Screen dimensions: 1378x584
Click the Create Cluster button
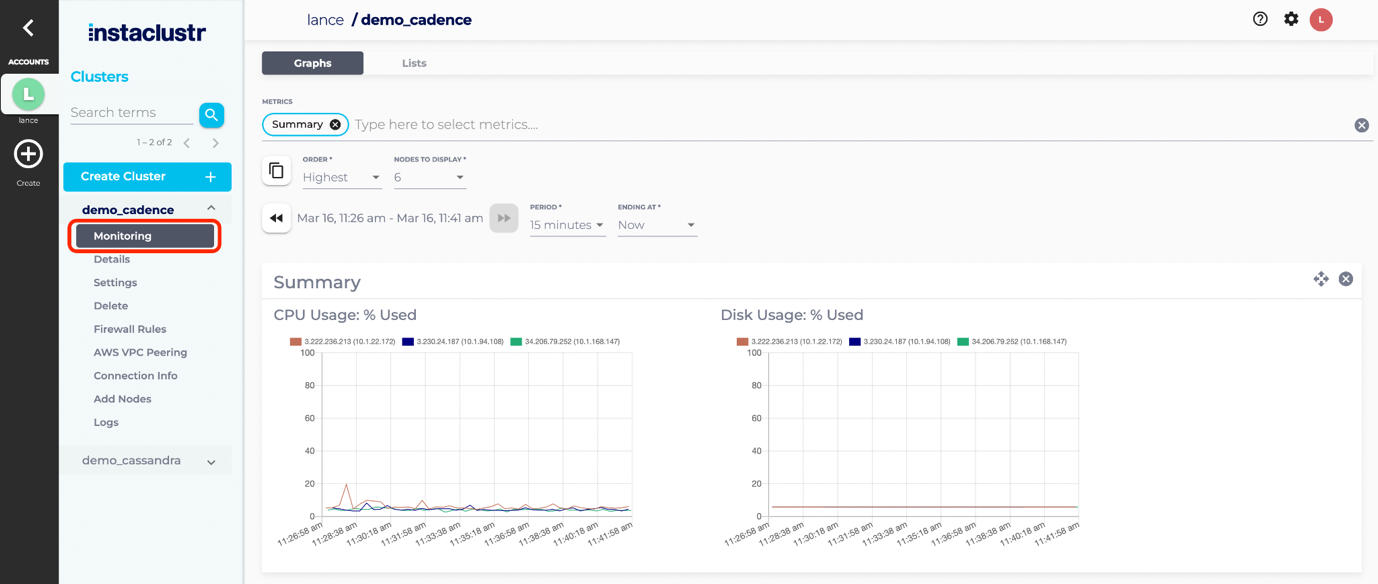point(147,177)
